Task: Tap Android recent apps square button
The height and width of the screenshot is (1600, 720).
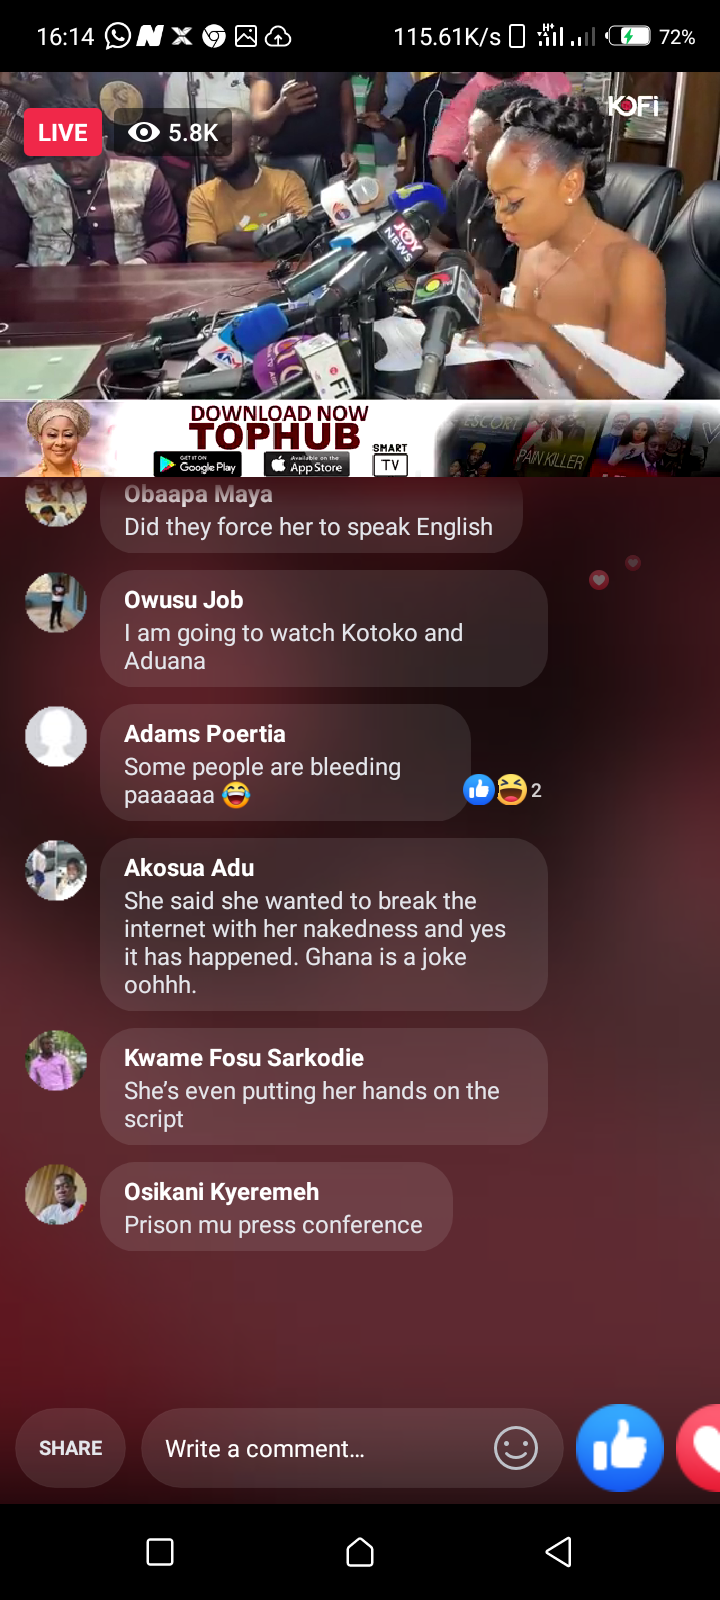Action: 160,1552
